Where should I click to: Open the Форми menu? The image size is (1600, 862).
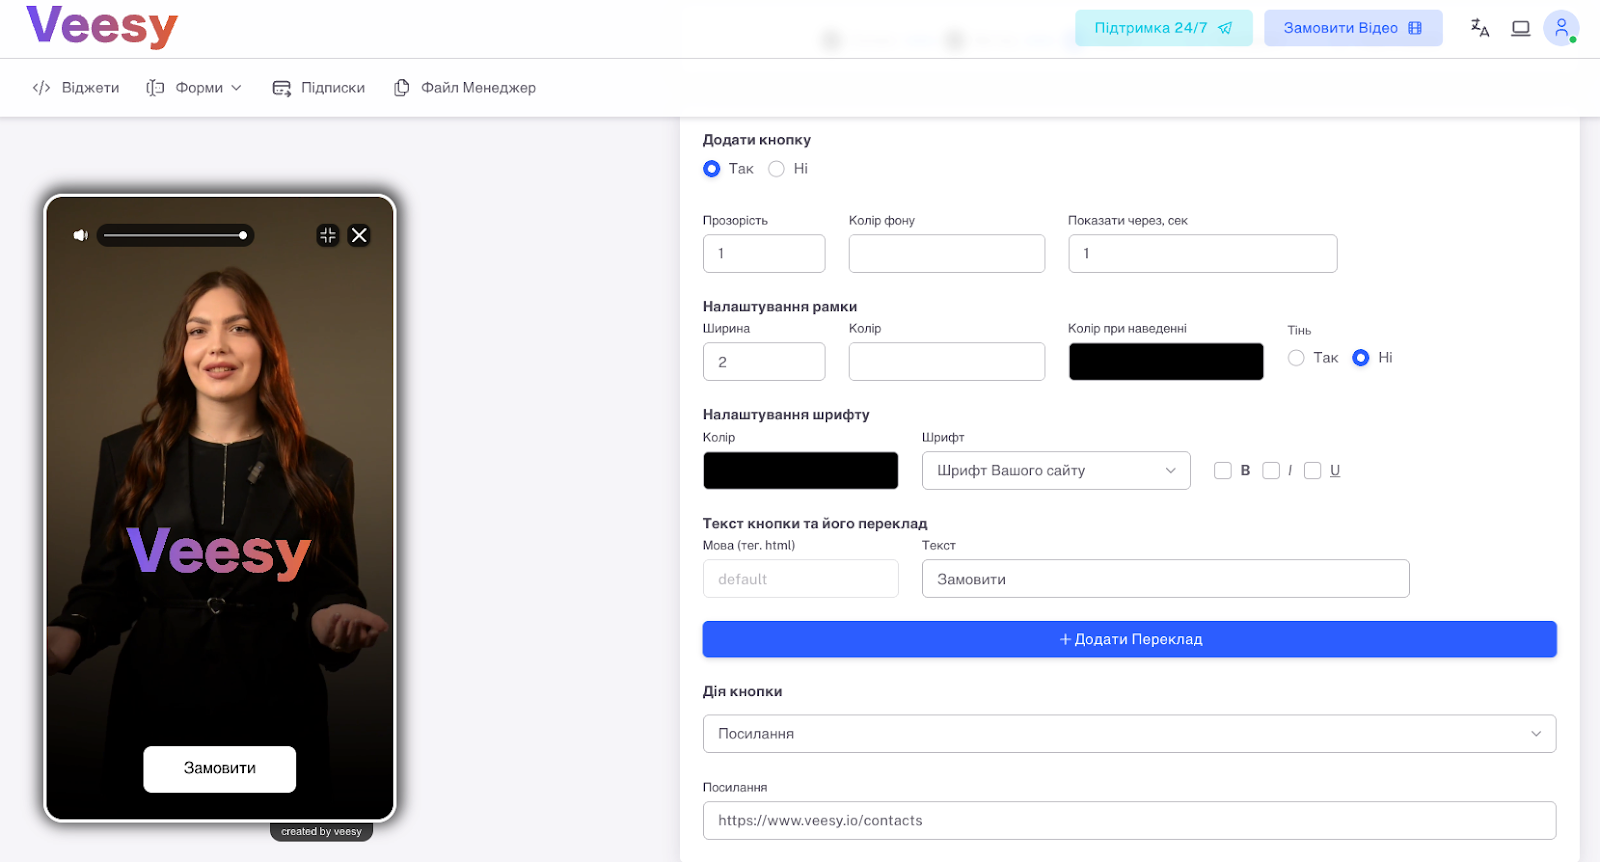coord(194,88)
